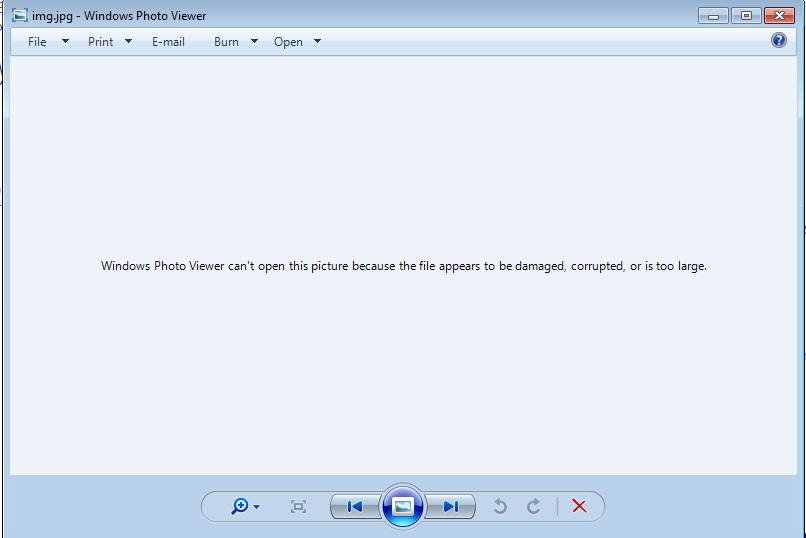Expand the Print dropdown arrow
The width and height of the screenshot is (806, 538).
(x=129, y=41)
